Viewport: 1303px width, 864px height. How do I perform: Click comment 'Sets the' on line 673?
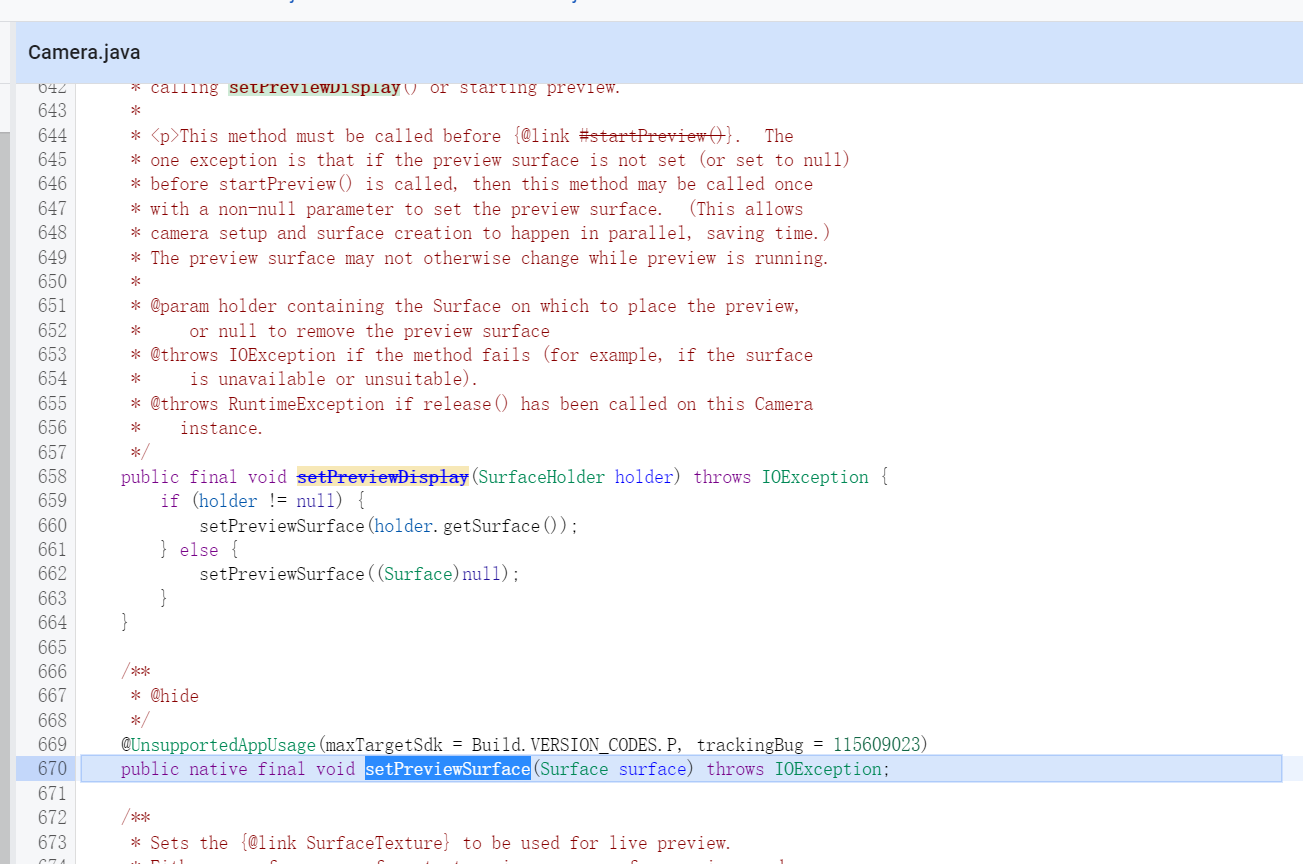click(189, 843)
